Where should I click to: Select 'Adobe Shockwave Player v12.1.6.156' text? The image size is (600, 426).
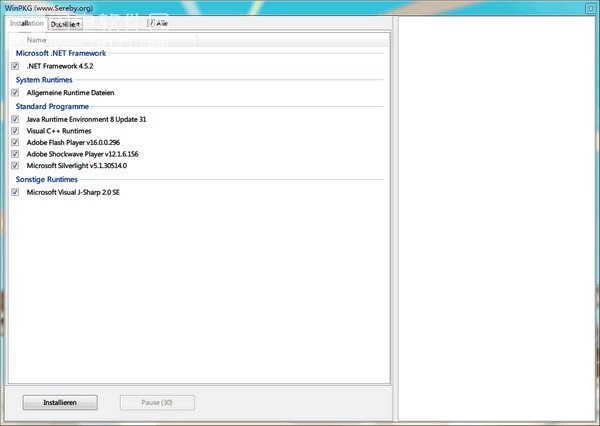point(82,154)
